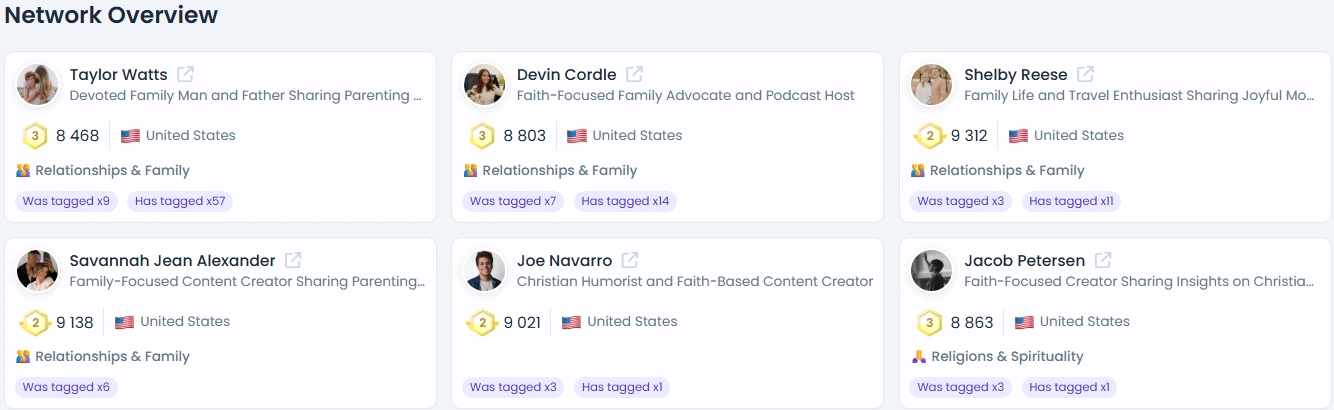
Task: Click 'Was tagged x9' badge
Action: [x=66, y=201]
